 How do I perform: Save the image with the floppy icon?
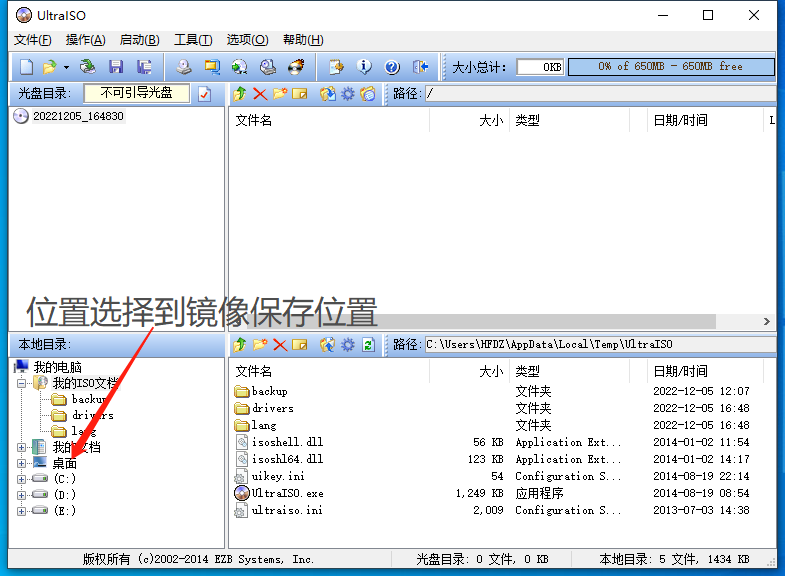[116, 67]
